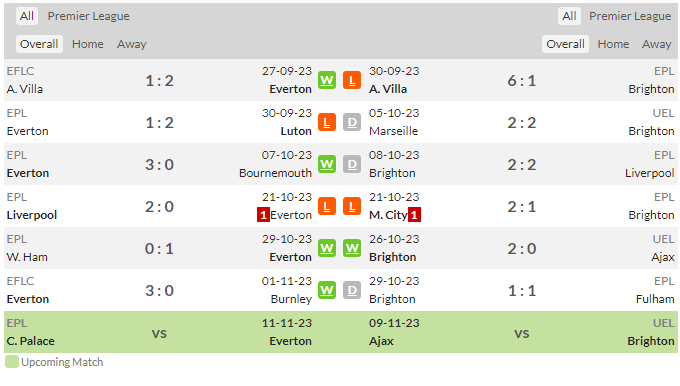Click the gray D badge for Brighton vs Fulham
The image size is (680, 386).
point(352,291)
